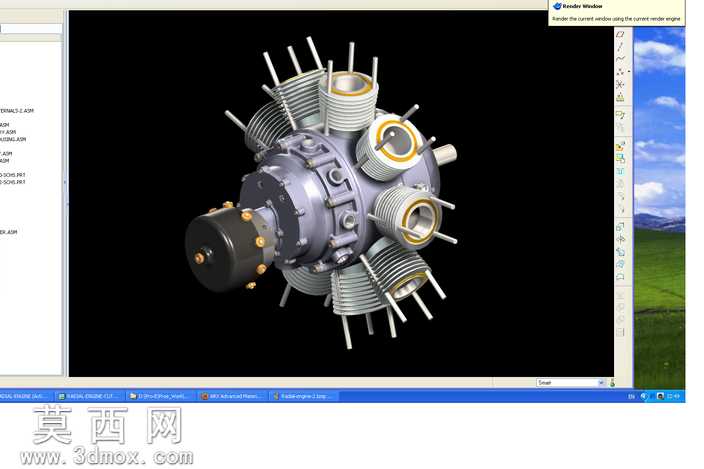The width and height of the screenshot is (704, 469).
Task: Select the Datum Plane tool
Action: click(x=620, y=34)
